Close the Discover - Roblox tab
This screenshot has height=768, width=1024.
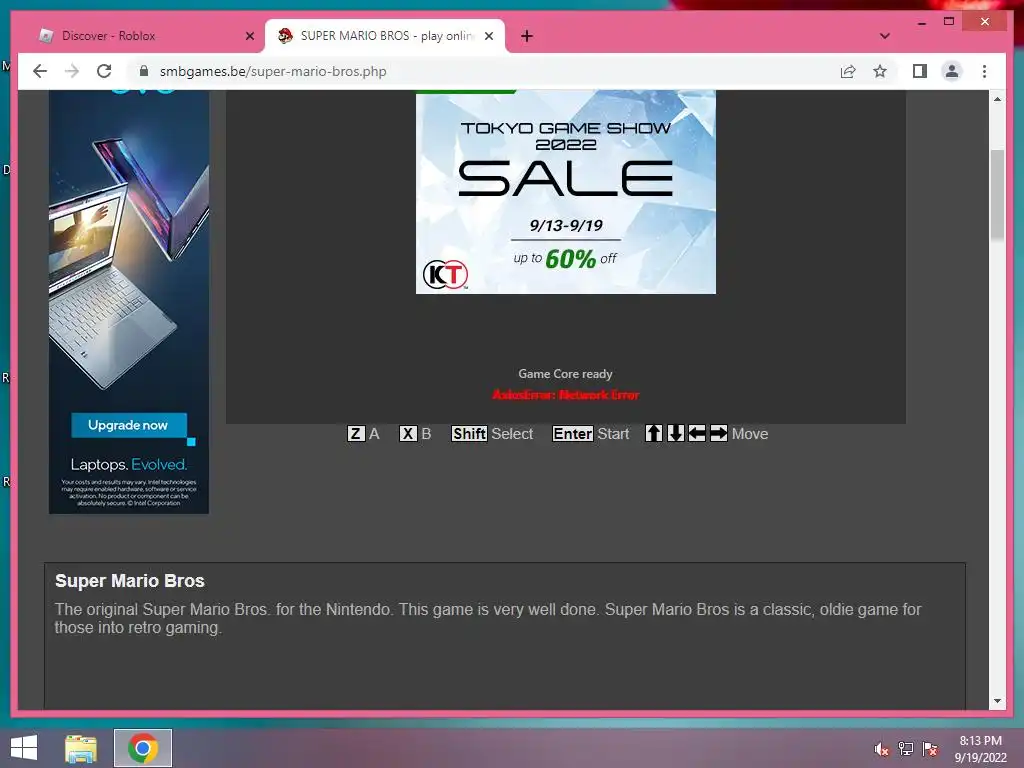(249, 36)
